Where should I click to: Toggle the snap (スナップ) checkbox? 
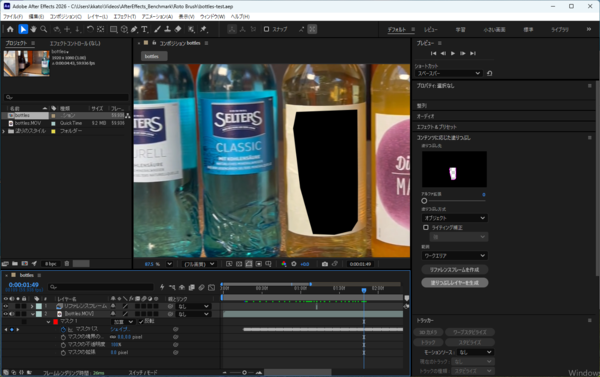coord(266,29)
